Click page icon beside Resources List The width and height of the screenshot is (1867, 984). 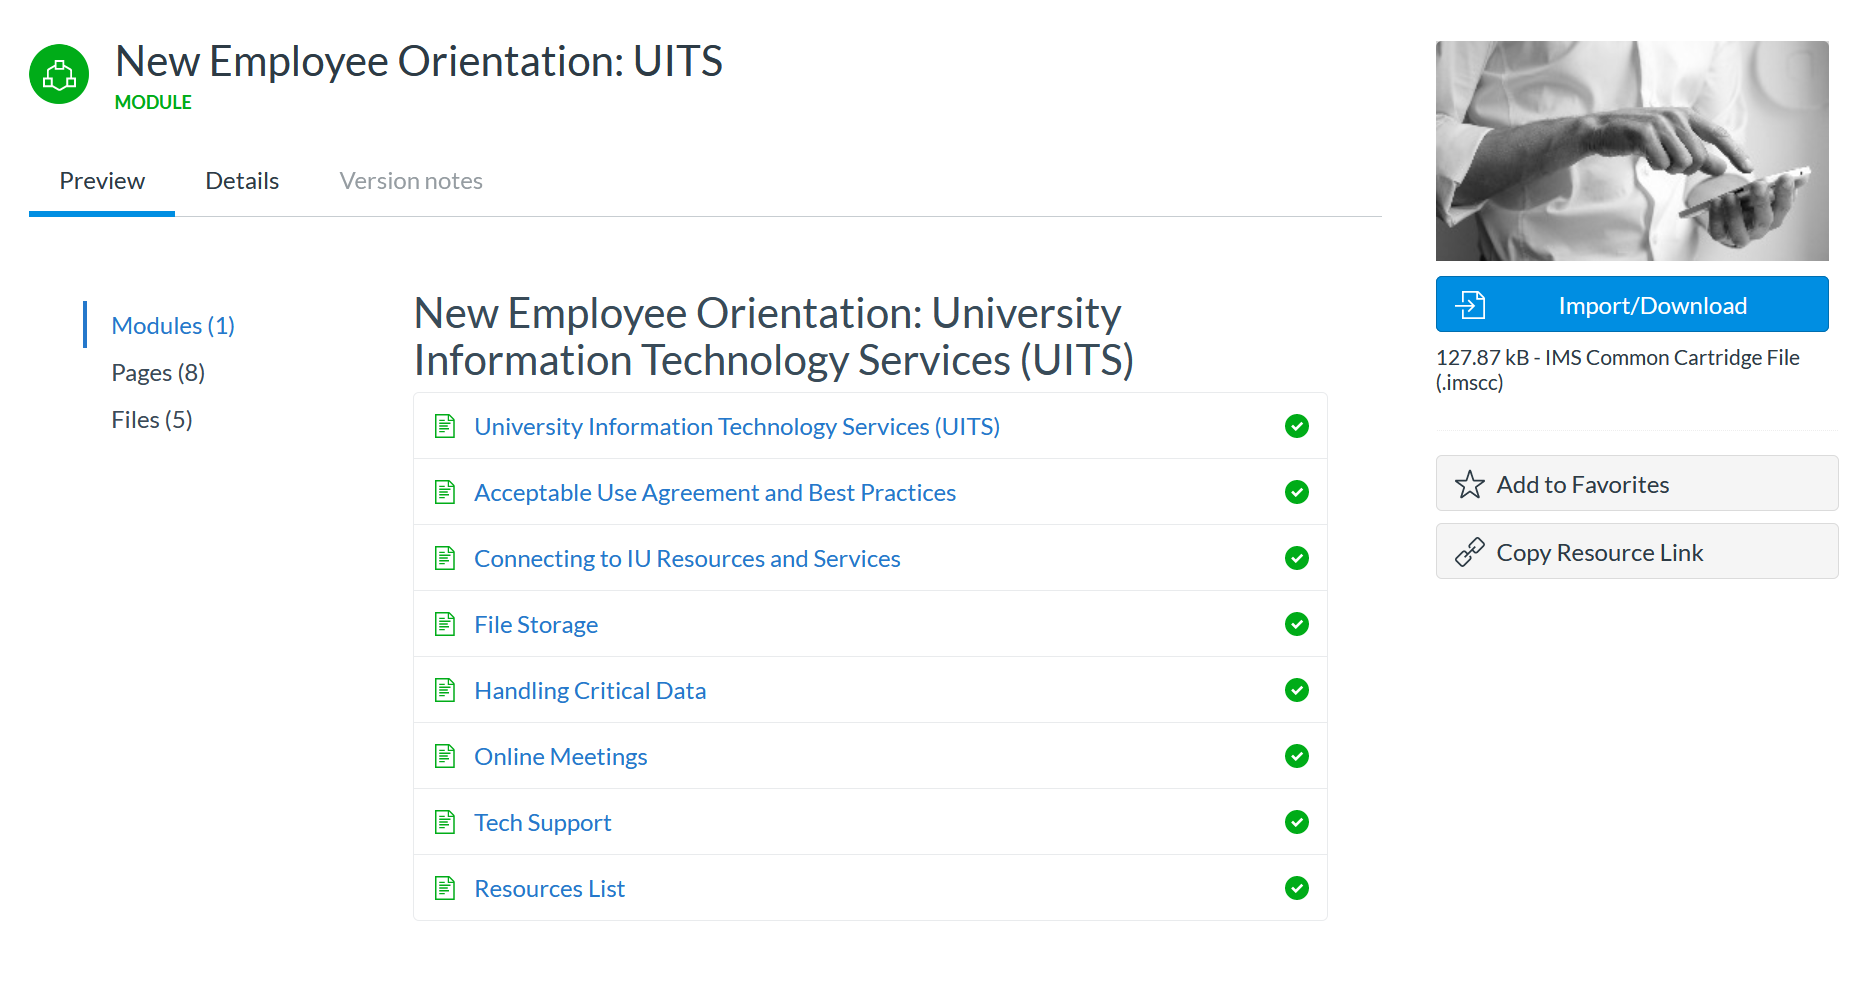pyautogui.click(x=445, y=888)
